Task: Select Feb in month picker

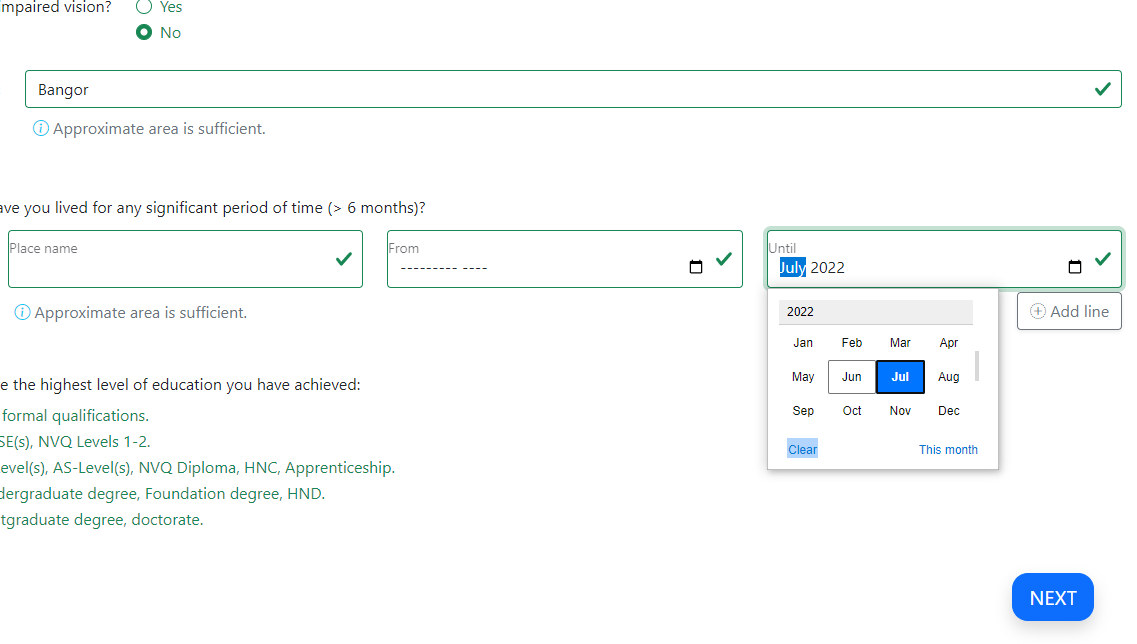Action: tap(851, 343)
